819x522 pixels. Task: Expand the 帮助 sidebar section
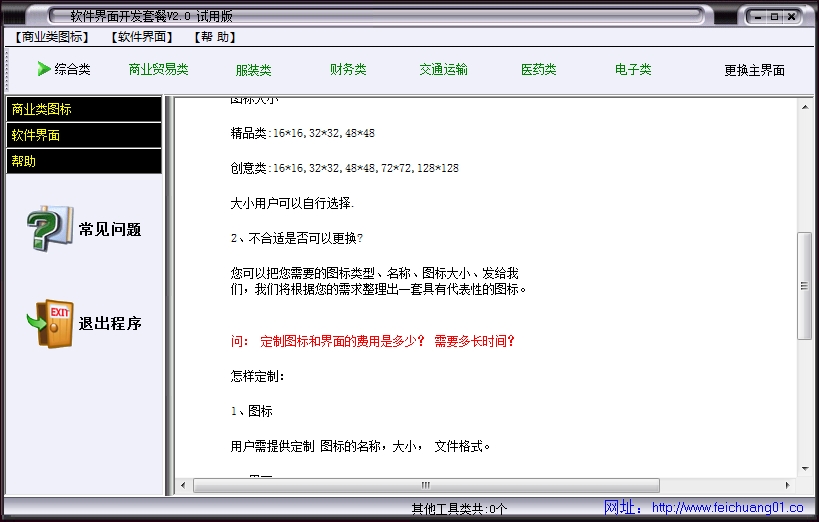(x=84, y=161)
